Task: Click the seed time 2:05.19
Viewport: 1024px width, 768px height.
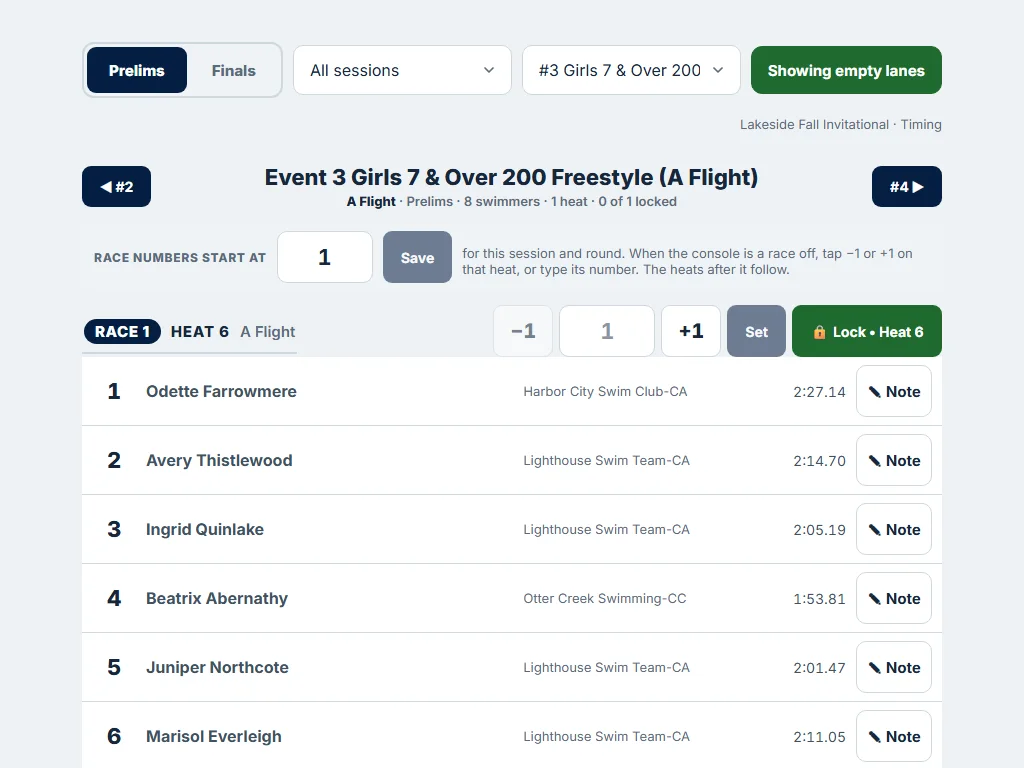Action: (x=819, y=530)
